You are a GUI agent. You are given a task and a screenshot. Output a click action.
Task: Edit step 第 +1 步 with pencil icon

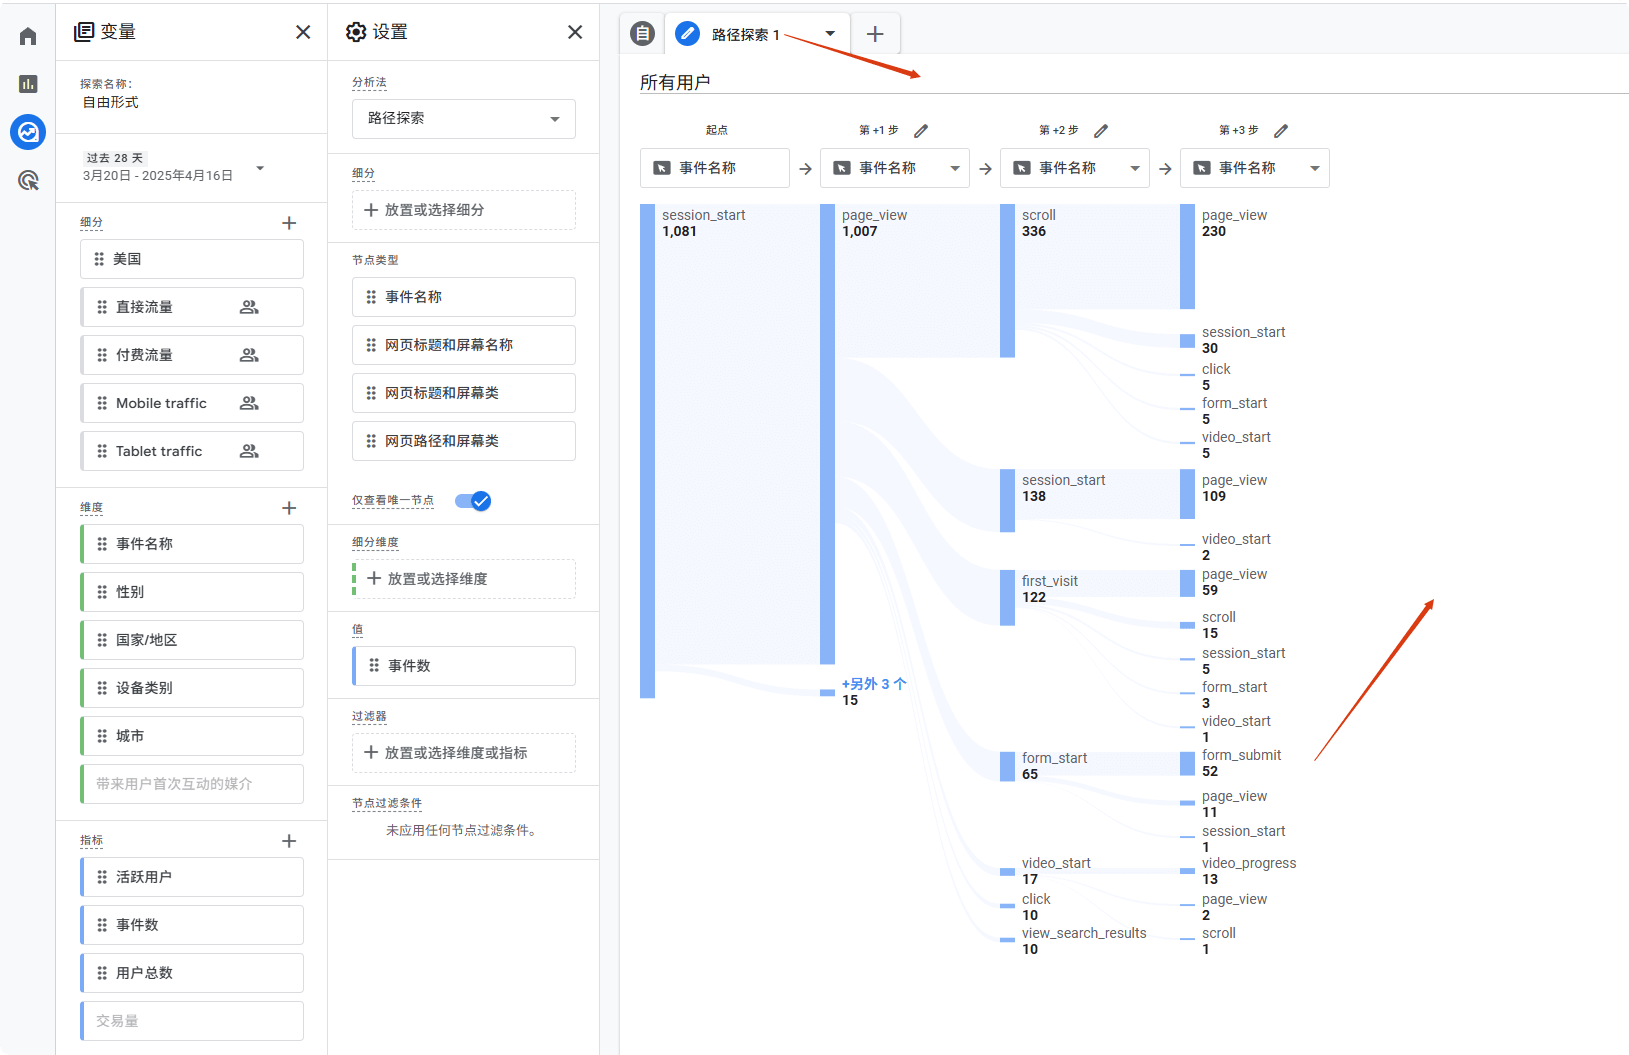point(921,131)
